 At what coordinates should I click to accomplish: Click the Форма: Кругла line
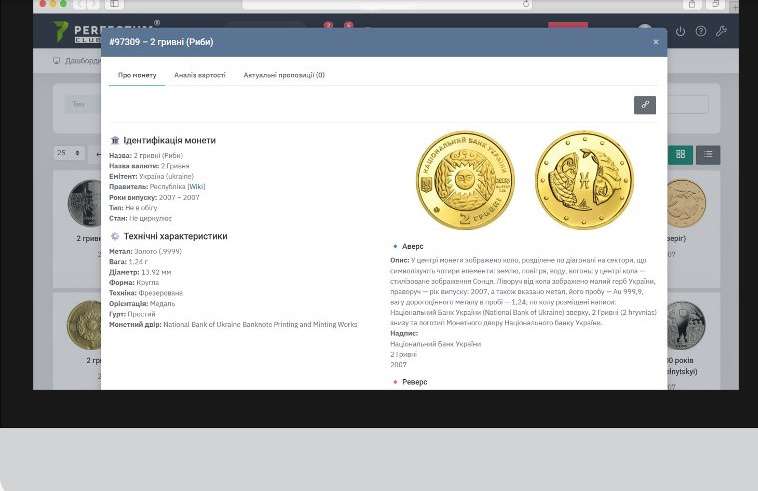[134, 283]
